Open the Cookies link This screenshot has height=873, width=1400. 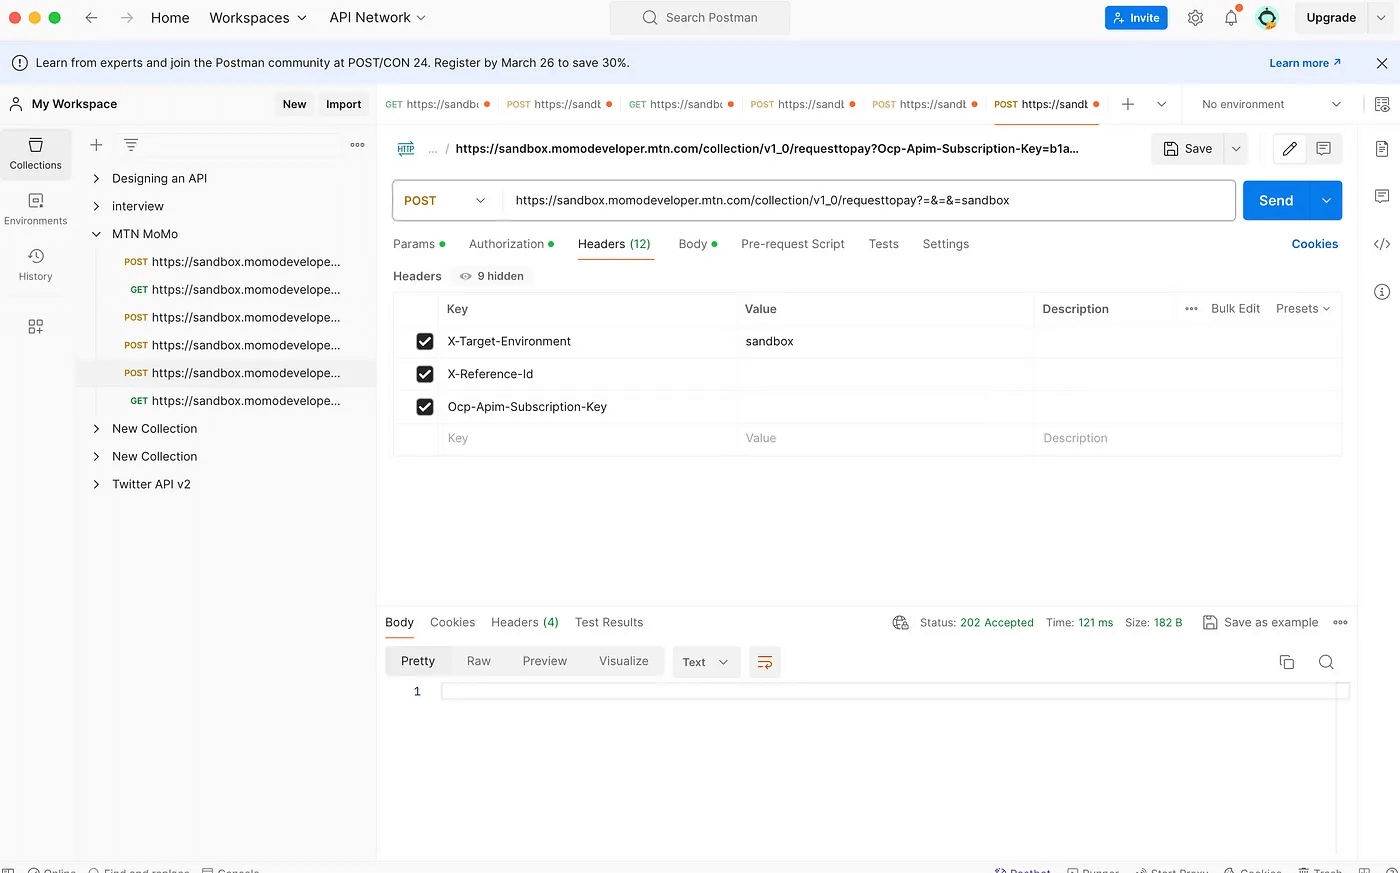coord(1315,244)
